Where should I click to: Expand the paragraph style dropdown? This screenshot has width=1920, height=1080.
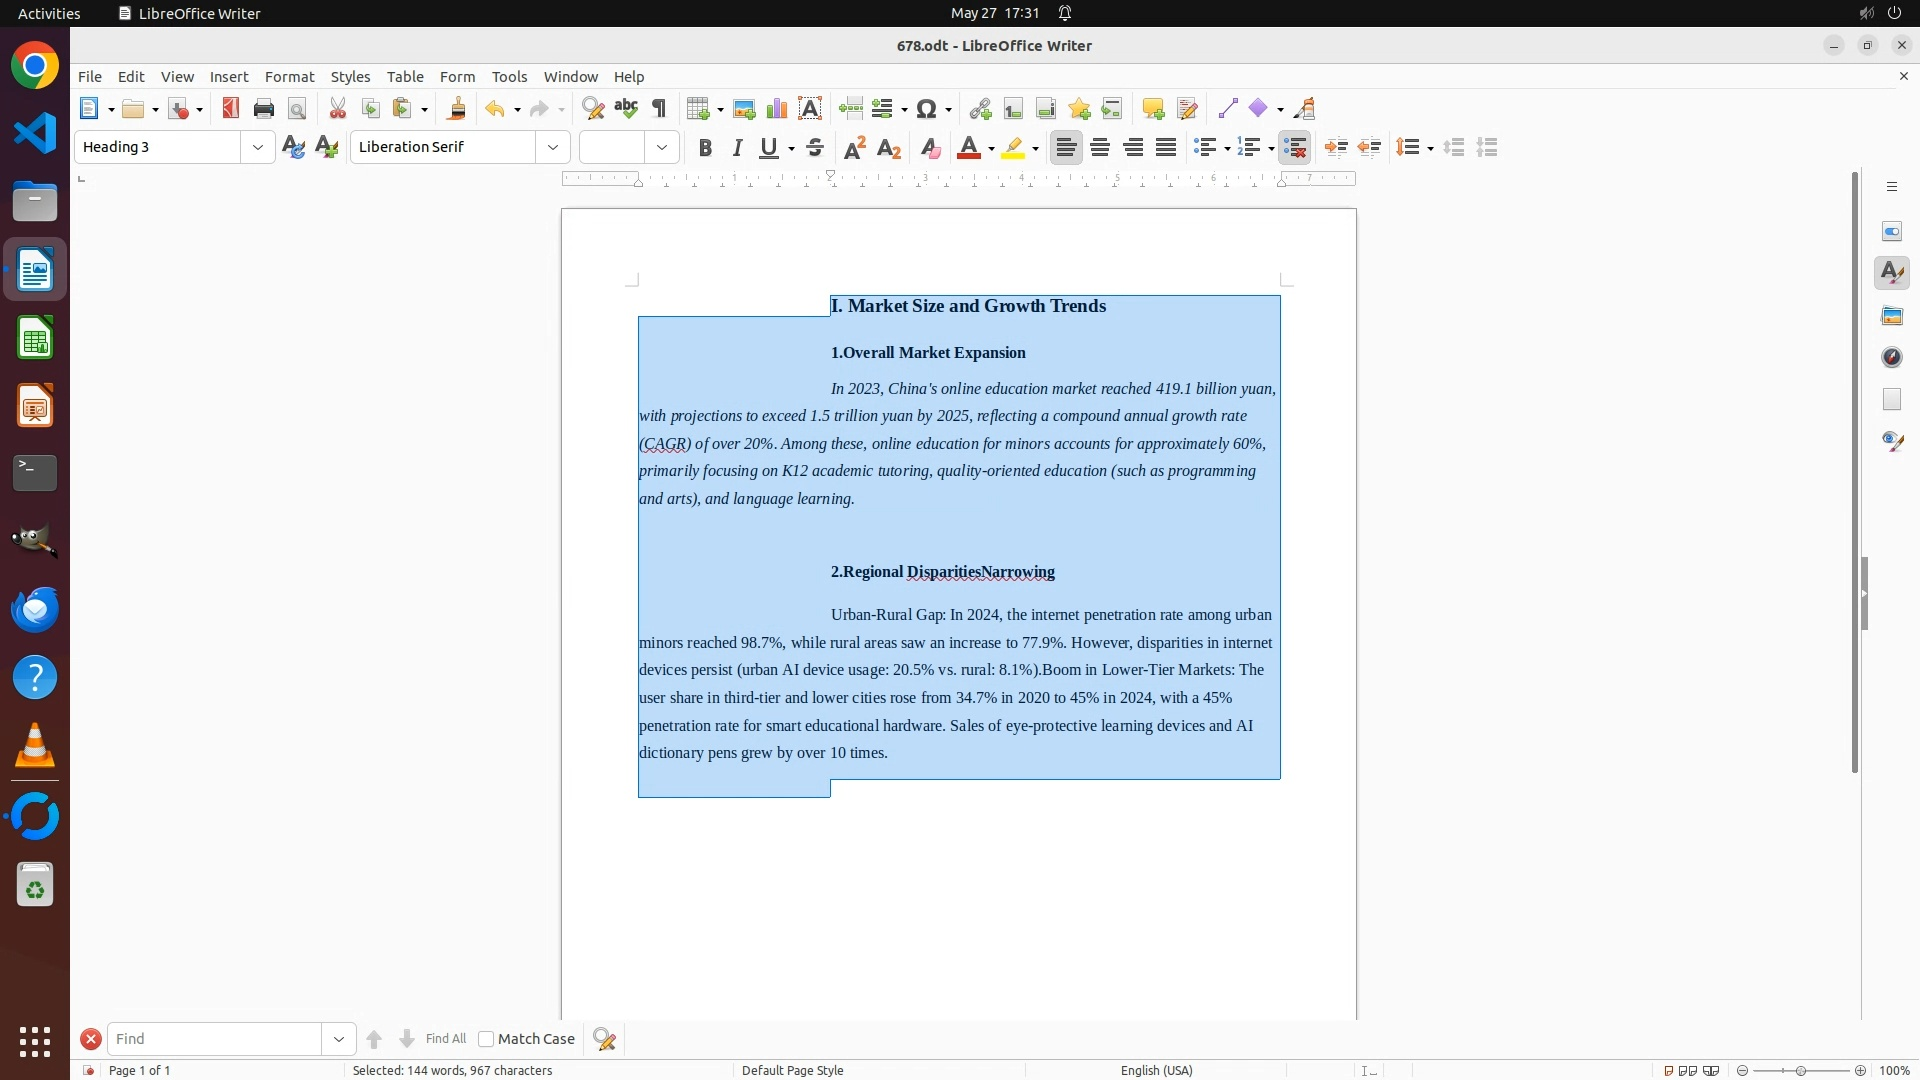click(x=258, y=148)
